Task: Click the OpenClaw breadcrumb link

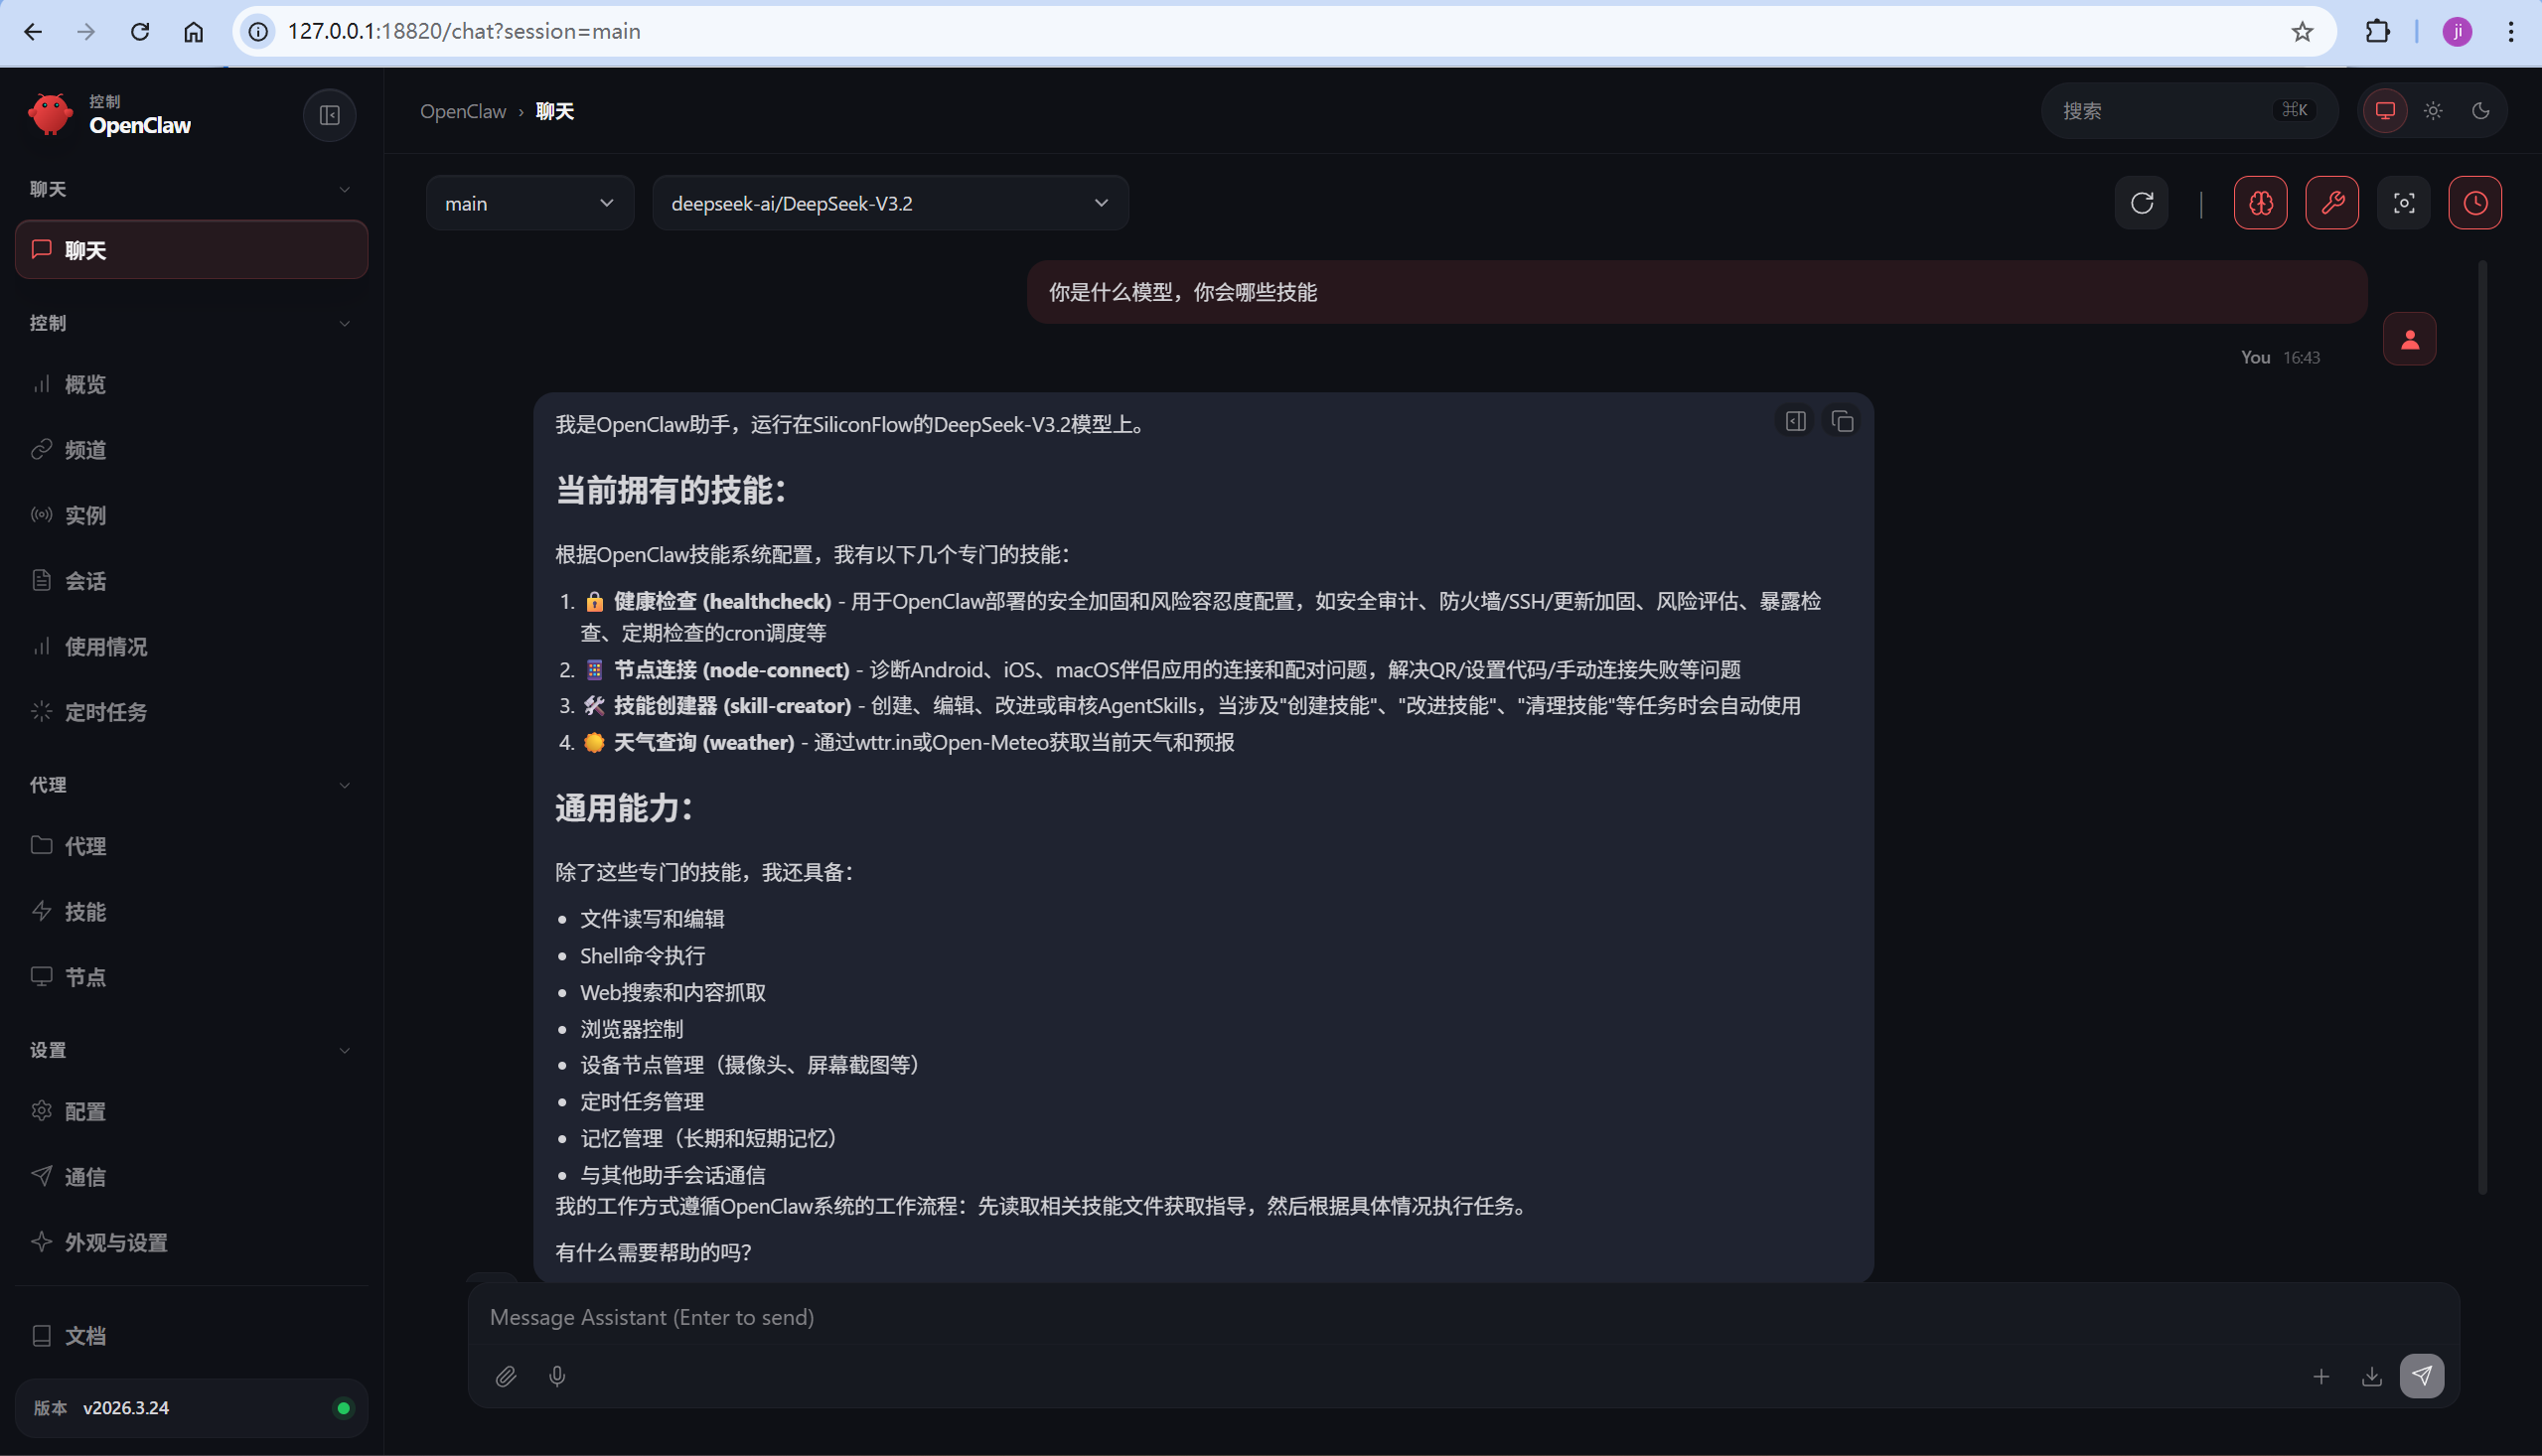Action: 463,111
